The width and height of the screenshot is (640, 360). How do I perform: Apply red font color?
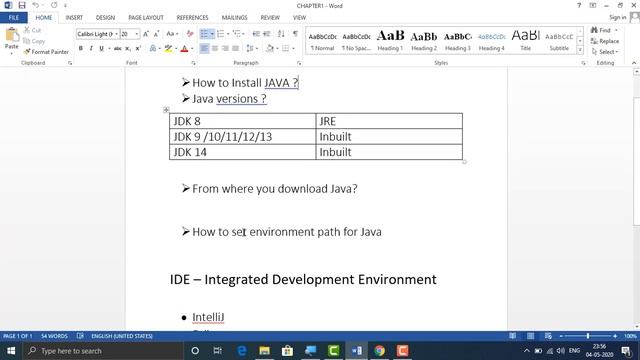(x=184, y=49)
